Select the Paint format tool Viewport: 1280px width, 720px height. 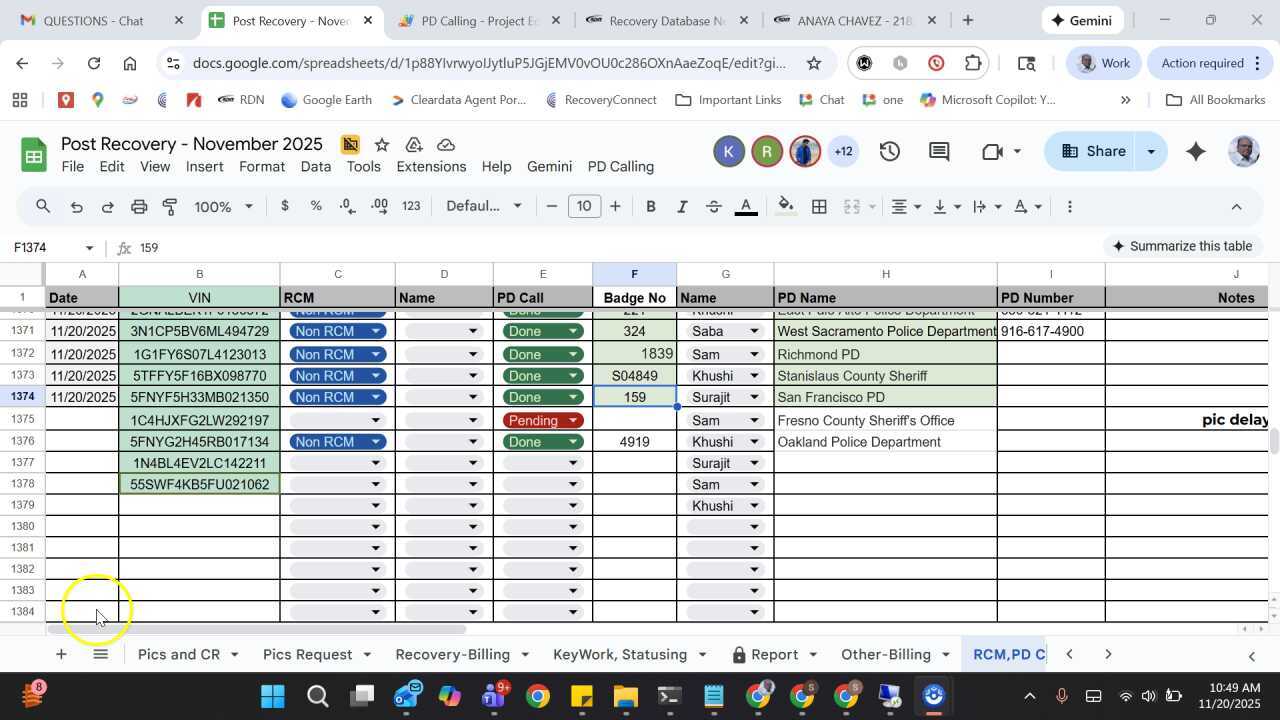click(x=170, y=207)
